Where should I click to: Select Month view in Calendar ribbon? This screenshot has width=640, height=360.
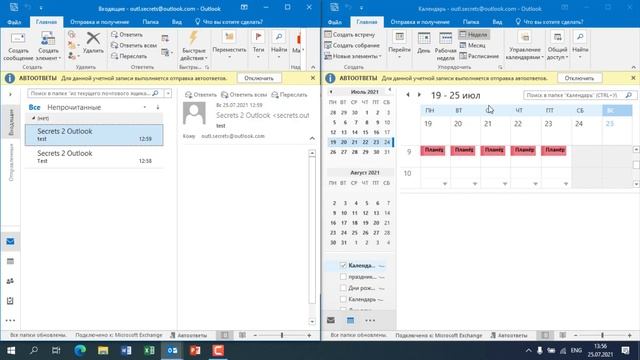473,45
